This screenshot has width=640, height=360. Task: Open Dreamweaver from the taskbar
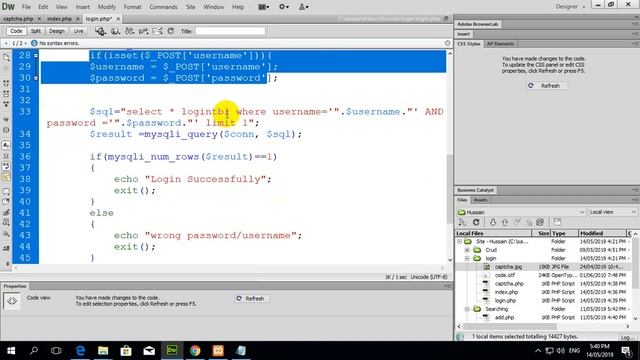click(172, 350)
